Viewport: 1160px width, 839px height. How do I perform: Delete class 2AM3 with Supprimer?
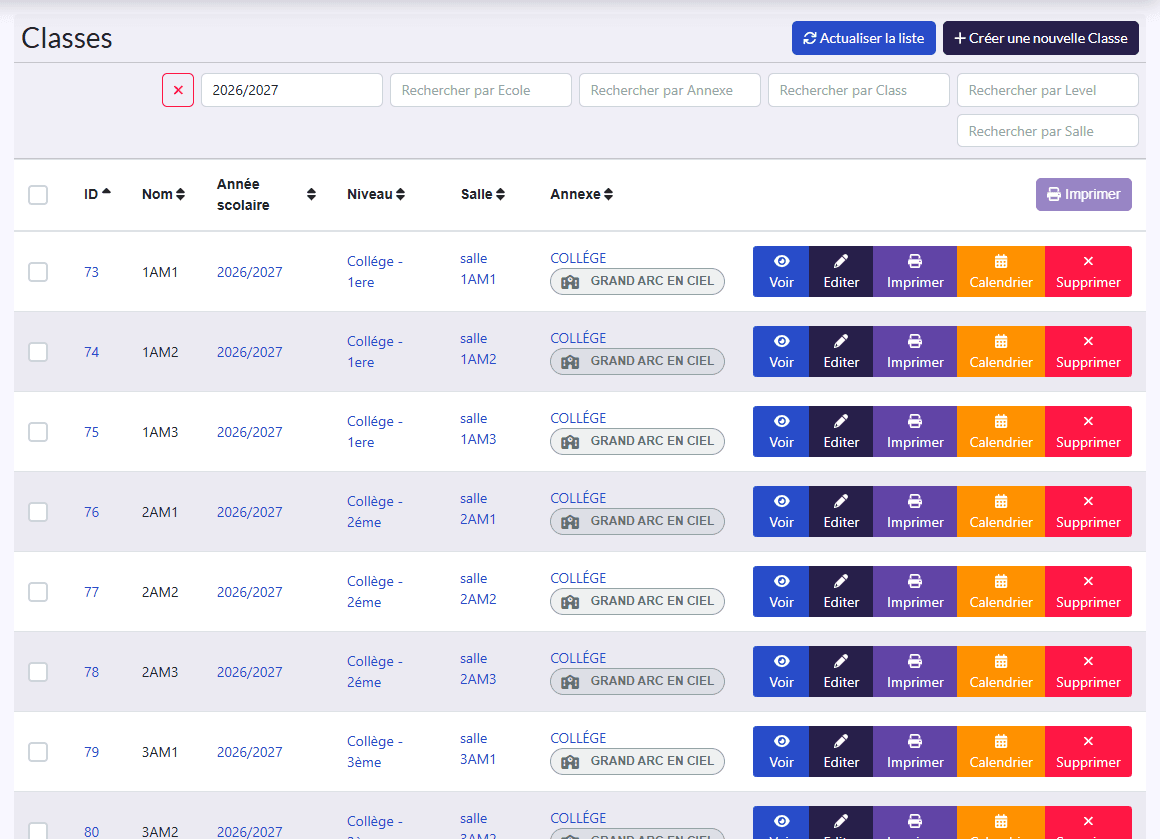pyautogui.click(x=1088, y=671)
